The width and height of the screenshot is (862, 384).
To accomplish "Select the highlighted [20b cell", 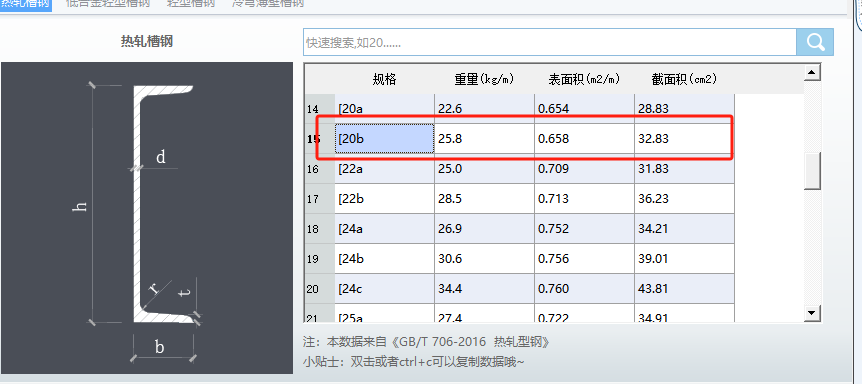I will click(384, 139).
